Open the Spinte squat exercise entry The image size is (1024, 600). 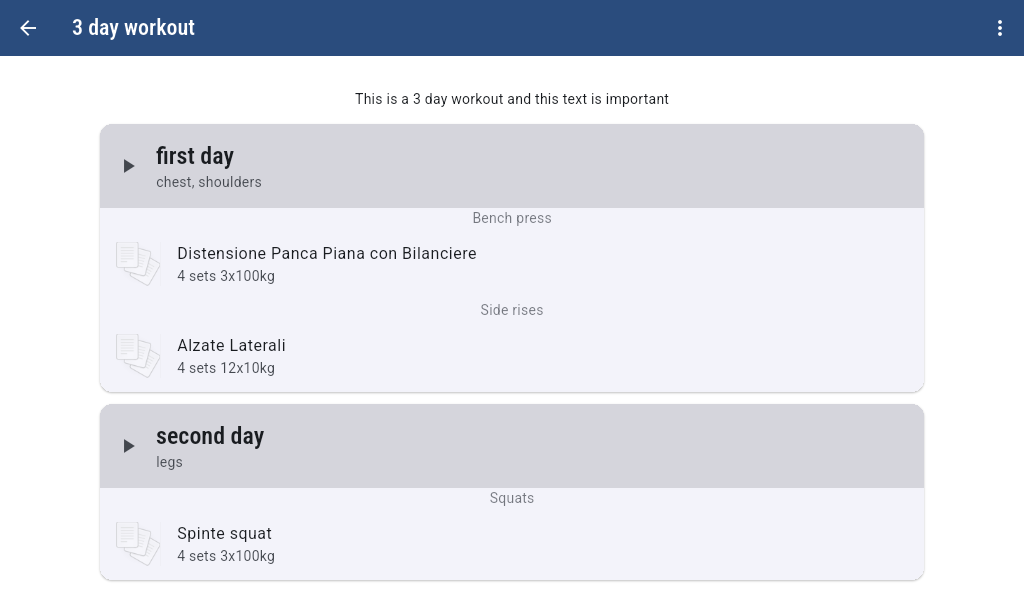click(224, 534)
